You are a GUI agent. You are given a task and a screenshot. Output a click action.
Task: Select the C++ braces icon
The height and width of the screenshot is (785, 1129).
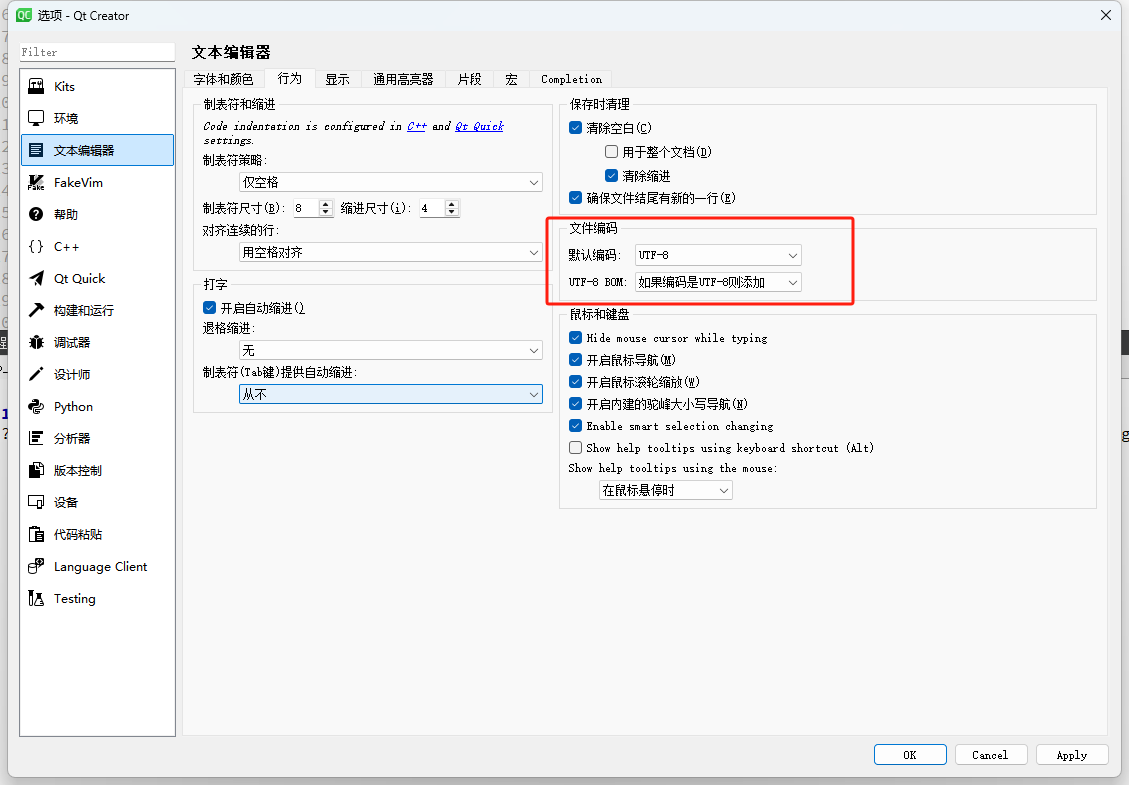[x=36, y=246]
